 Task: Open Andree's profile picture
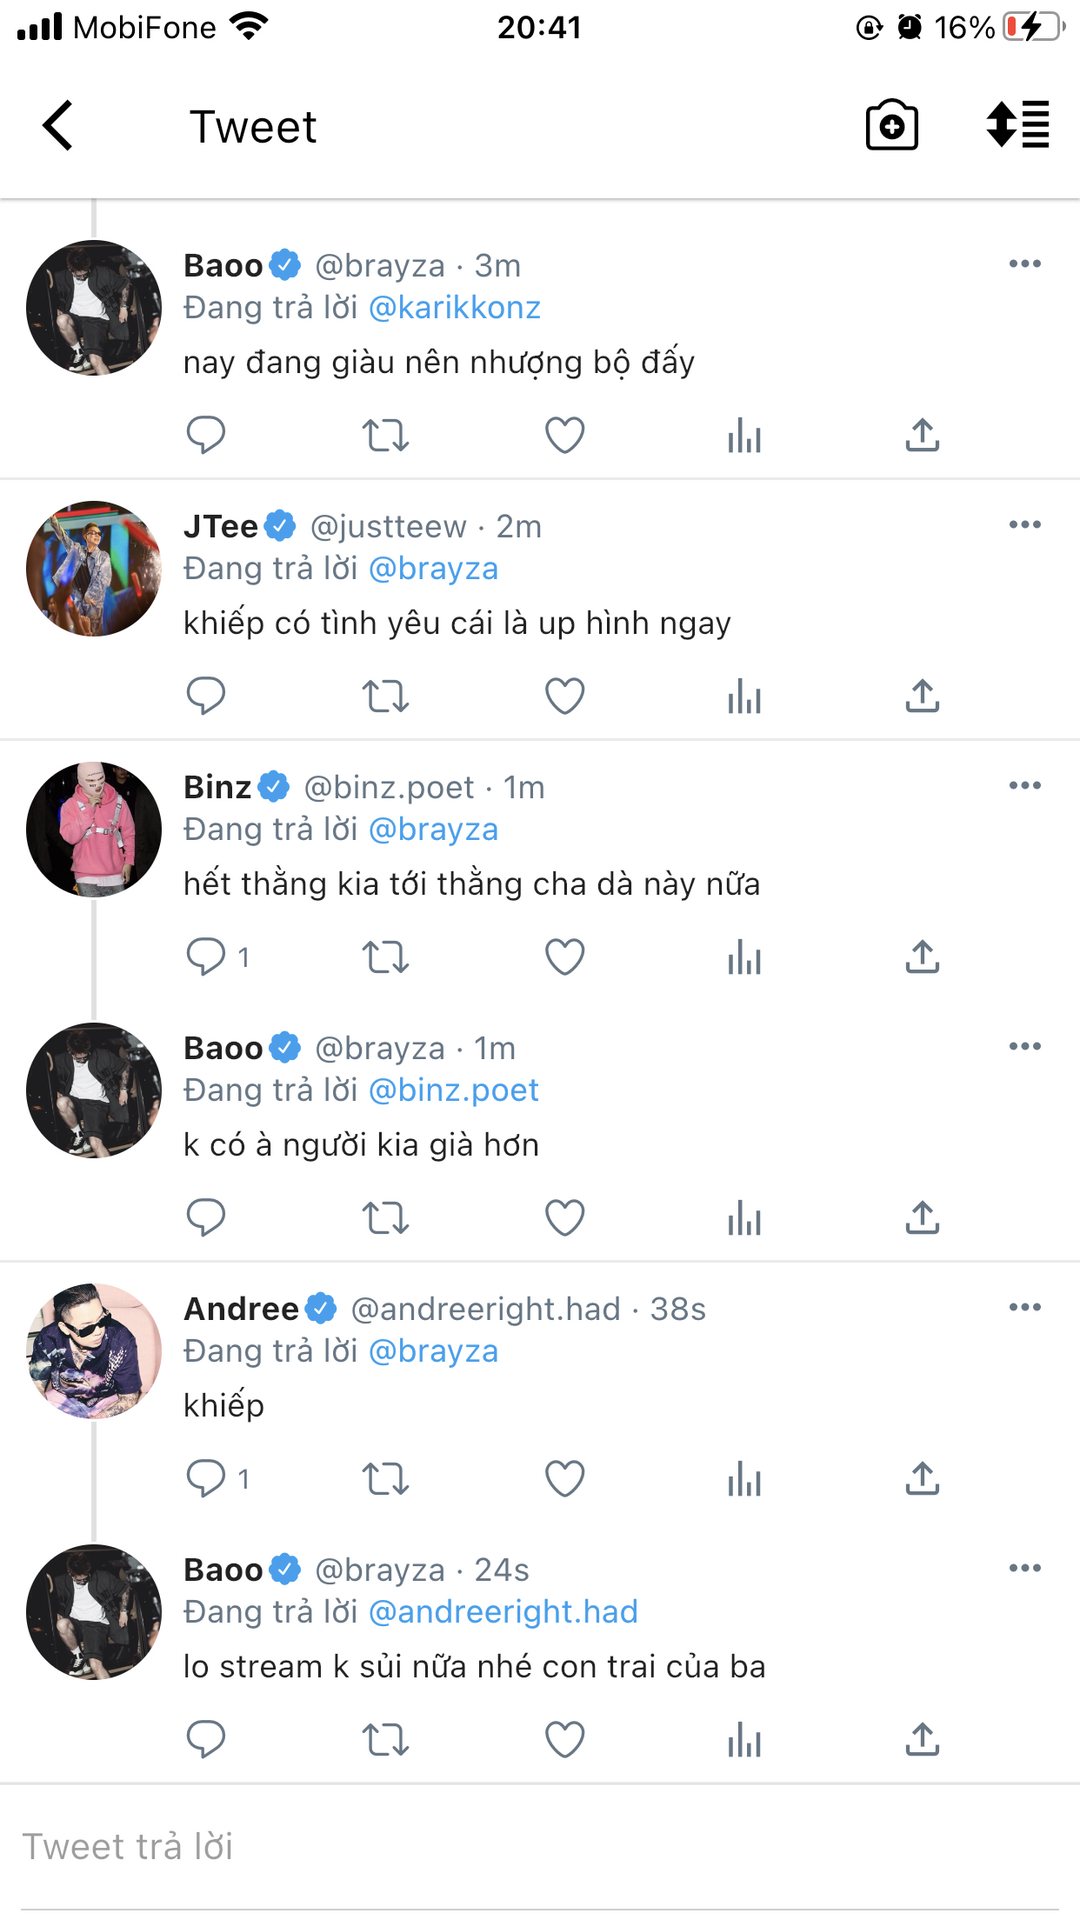click(94, 1351)
